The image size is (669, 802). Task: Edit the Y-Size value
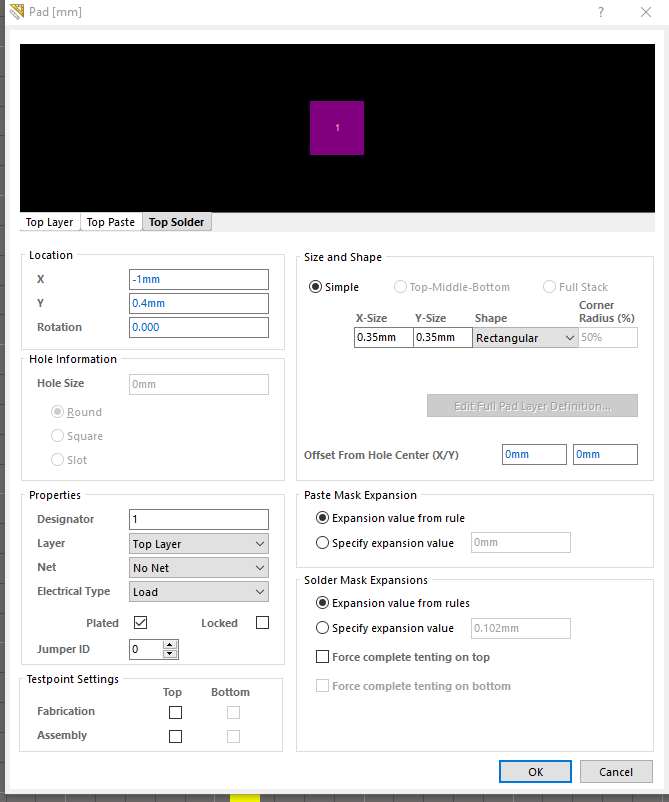443,338
